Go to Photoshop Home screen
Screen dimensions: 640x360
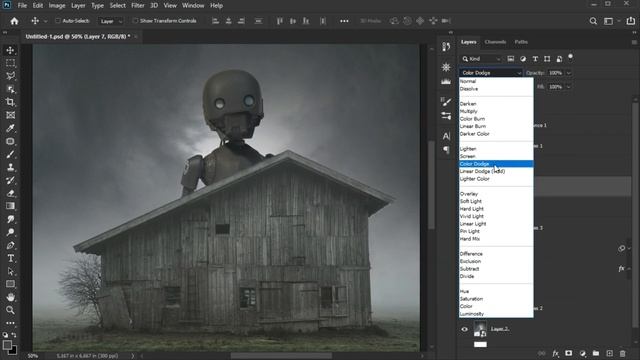14,21
